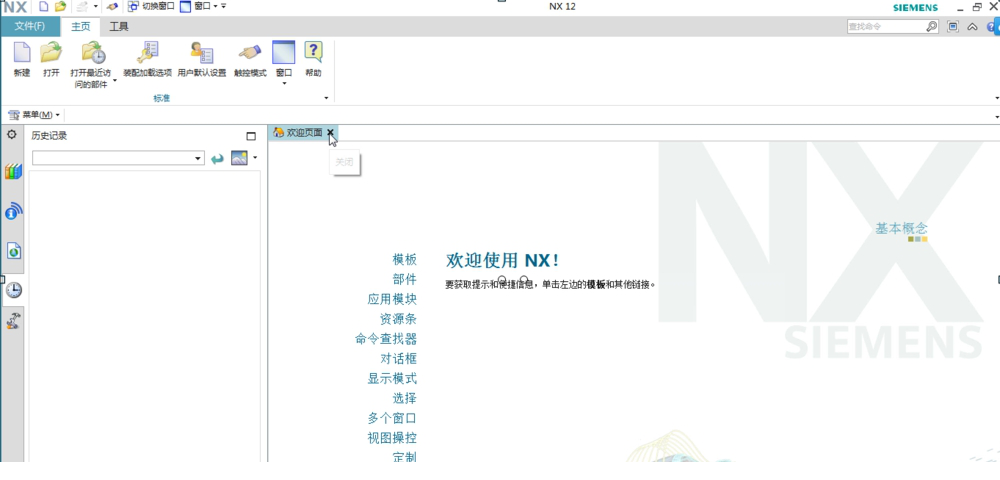Open the dropdown arrow under 窗口 ribbon button

pyautogui.click(x=284, y=83)
